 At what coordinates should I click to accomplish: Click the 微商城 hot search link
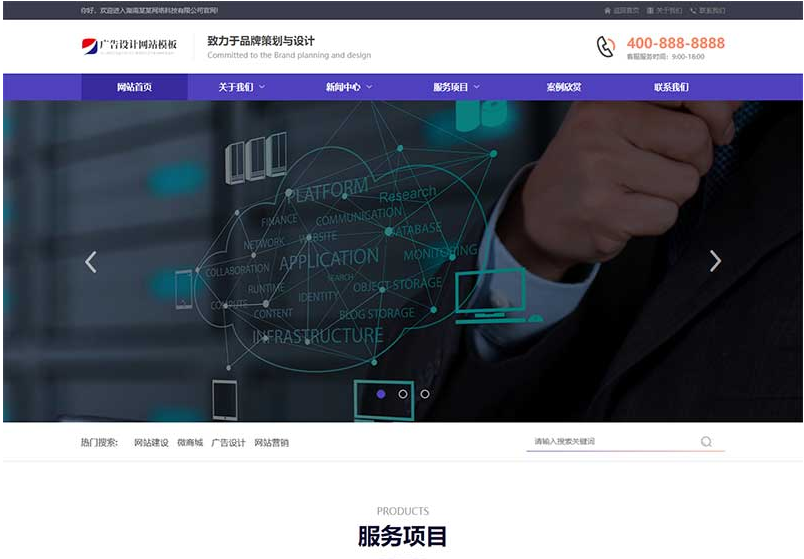click(x=190, y=443)
